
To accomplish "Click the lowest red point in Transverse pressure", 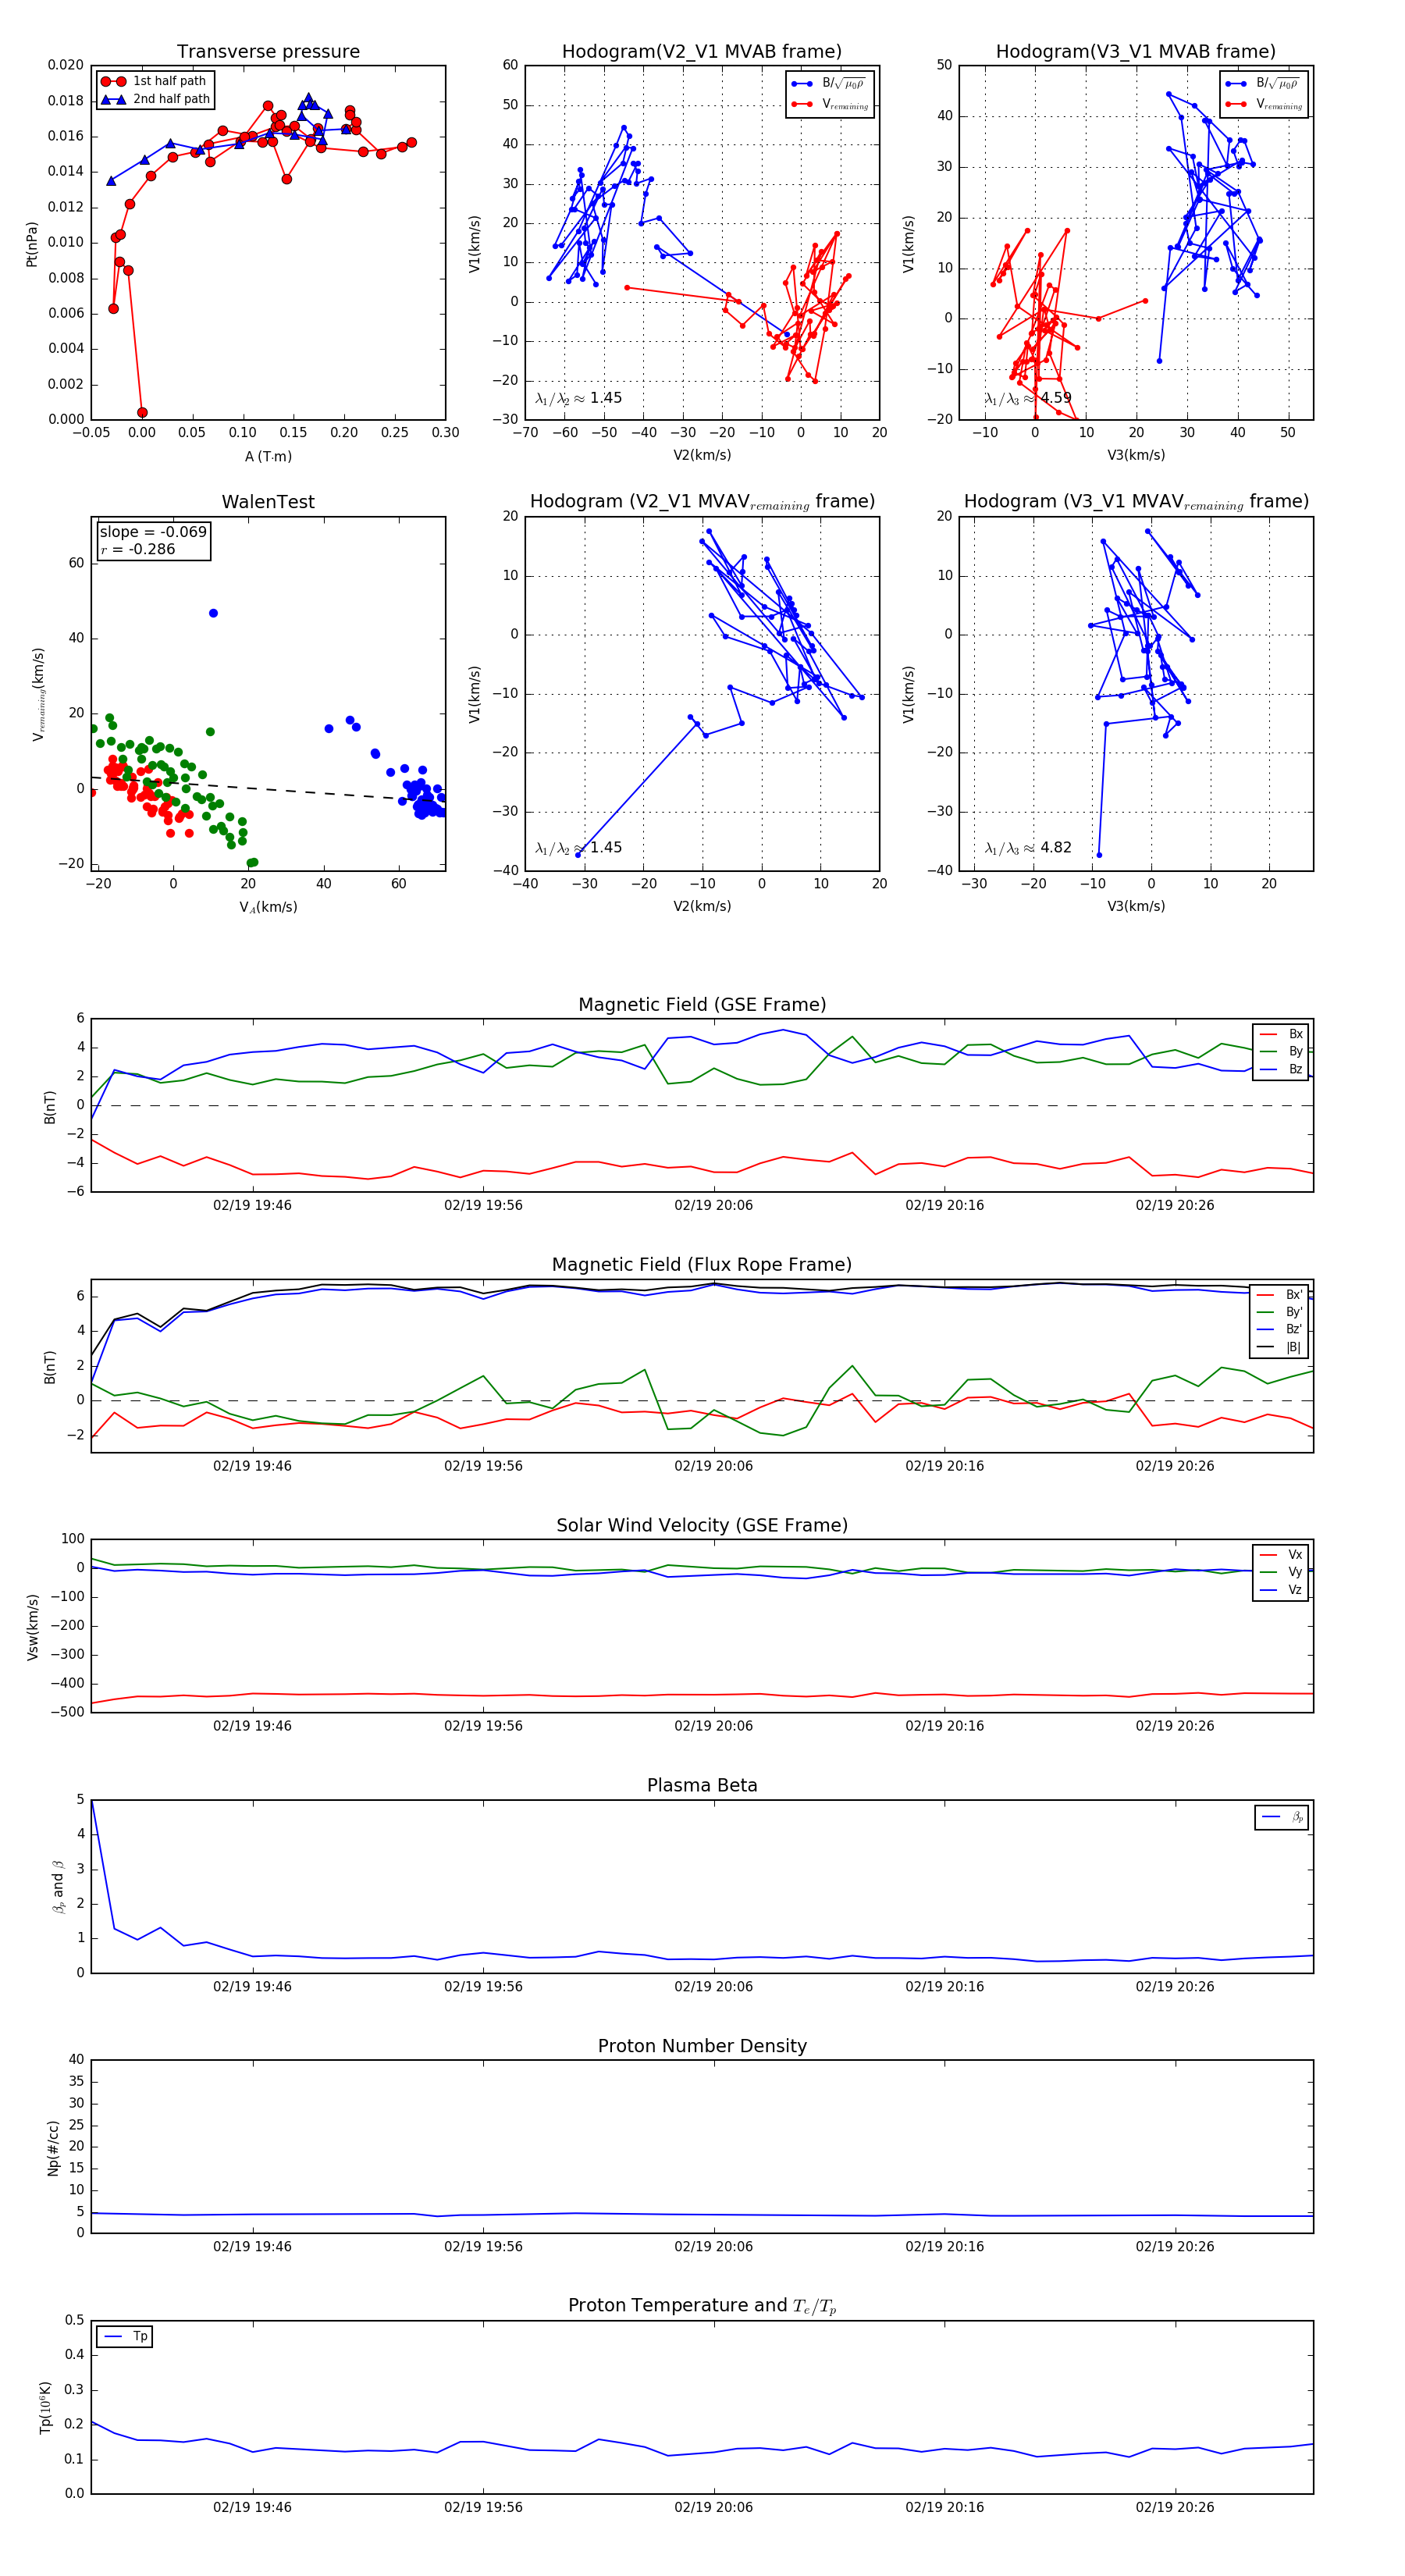I will tap(142, 412).
